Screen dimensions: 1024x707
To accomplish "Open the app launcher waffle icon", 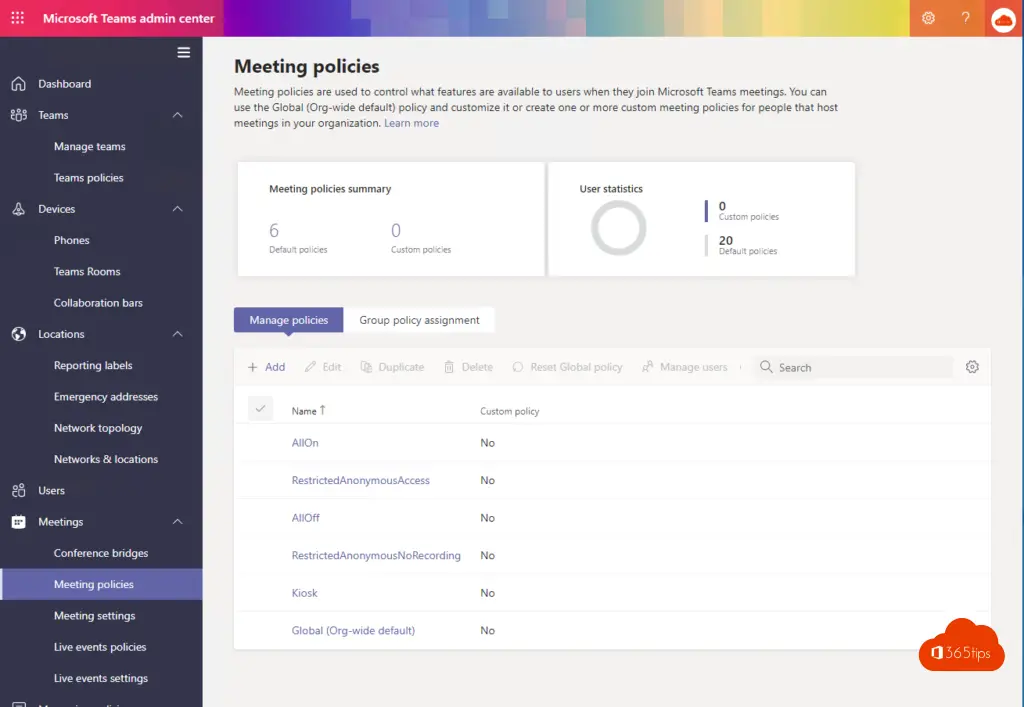I will (x=18, y=18).
